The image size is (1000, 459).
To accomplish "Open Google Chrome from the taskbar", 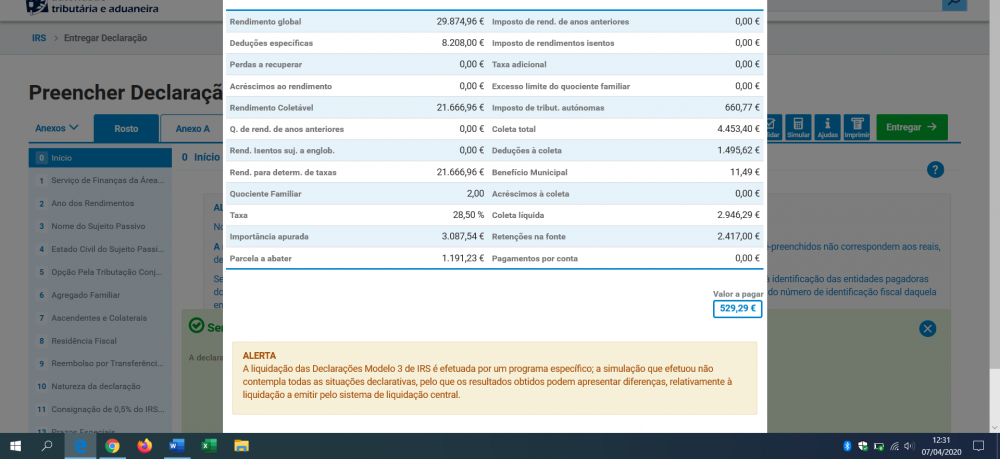I will point(112,446).
